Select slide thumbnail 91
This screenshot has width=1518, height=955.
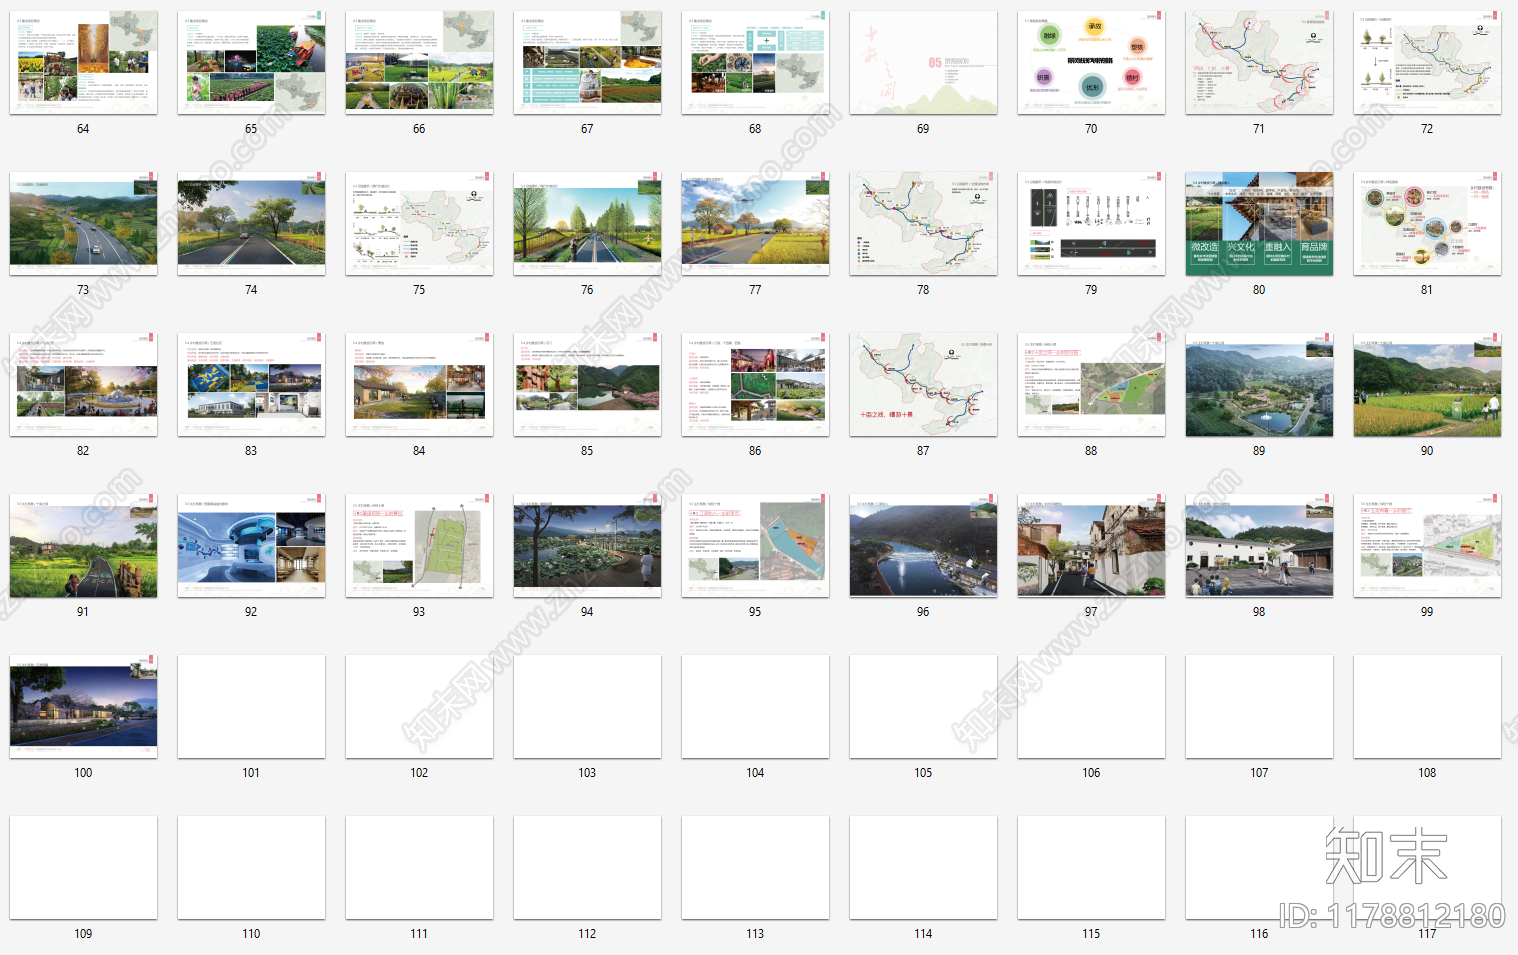[83, 545]
